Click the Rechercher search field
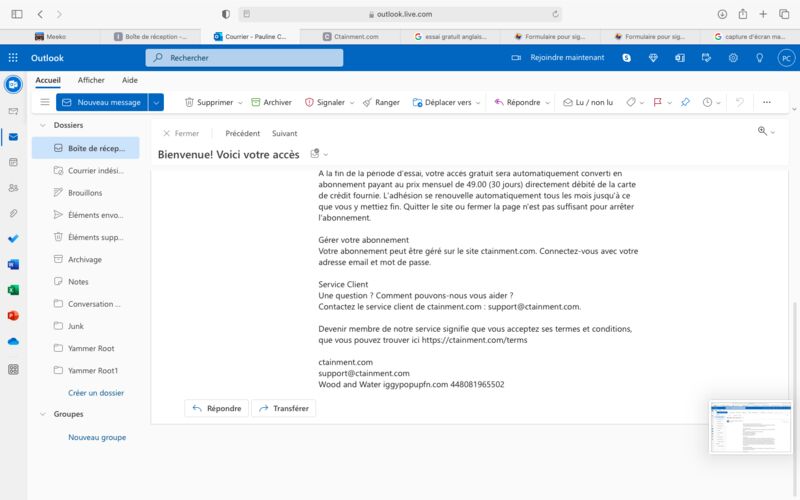This screenshot has height=500, width=800. point(244,58)
